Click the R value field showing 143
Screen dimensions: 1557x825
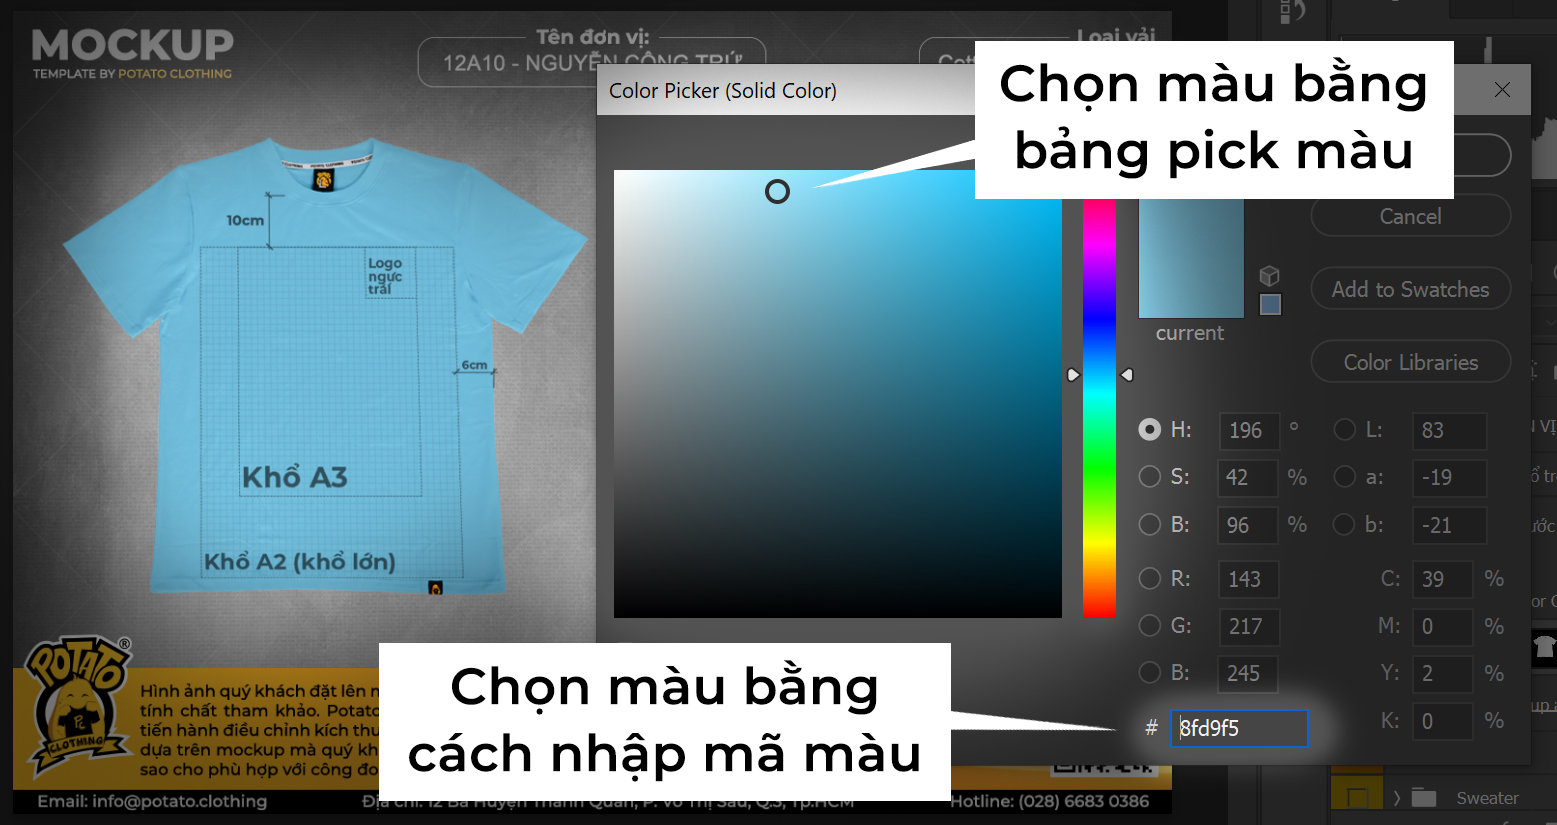point(1247,579)
